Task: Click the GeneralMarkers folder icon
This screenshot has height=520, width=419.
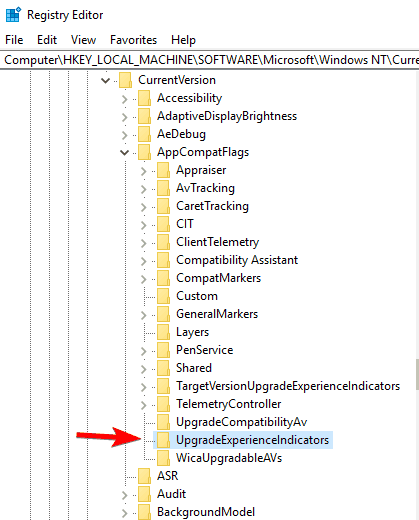Action: coord(163,314)
